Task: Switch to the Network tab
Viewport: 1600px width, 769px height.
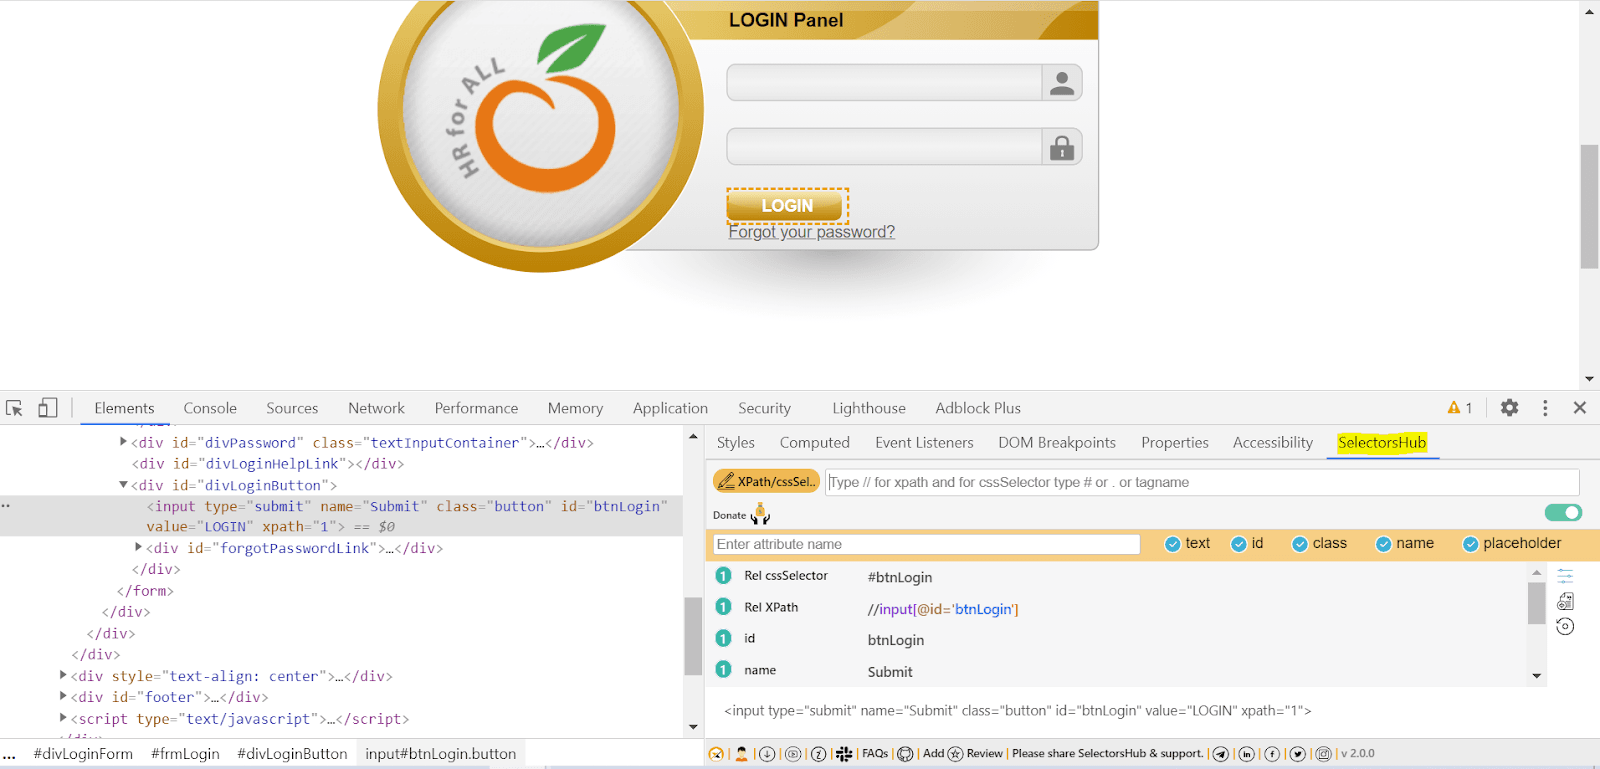Action: (376, 408)
